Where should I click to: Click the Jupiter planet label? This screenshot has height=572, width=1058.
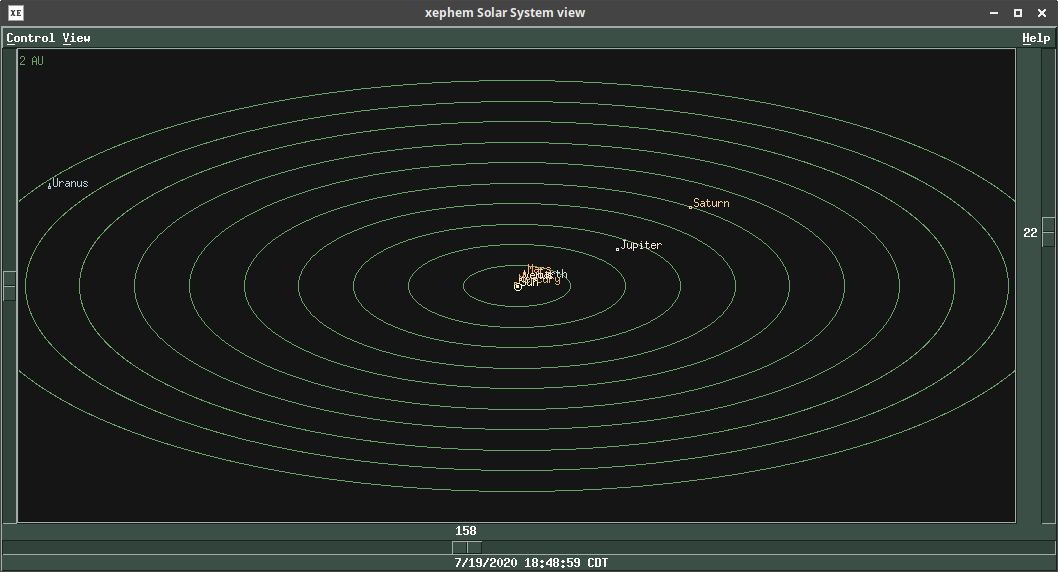point(641,245)
